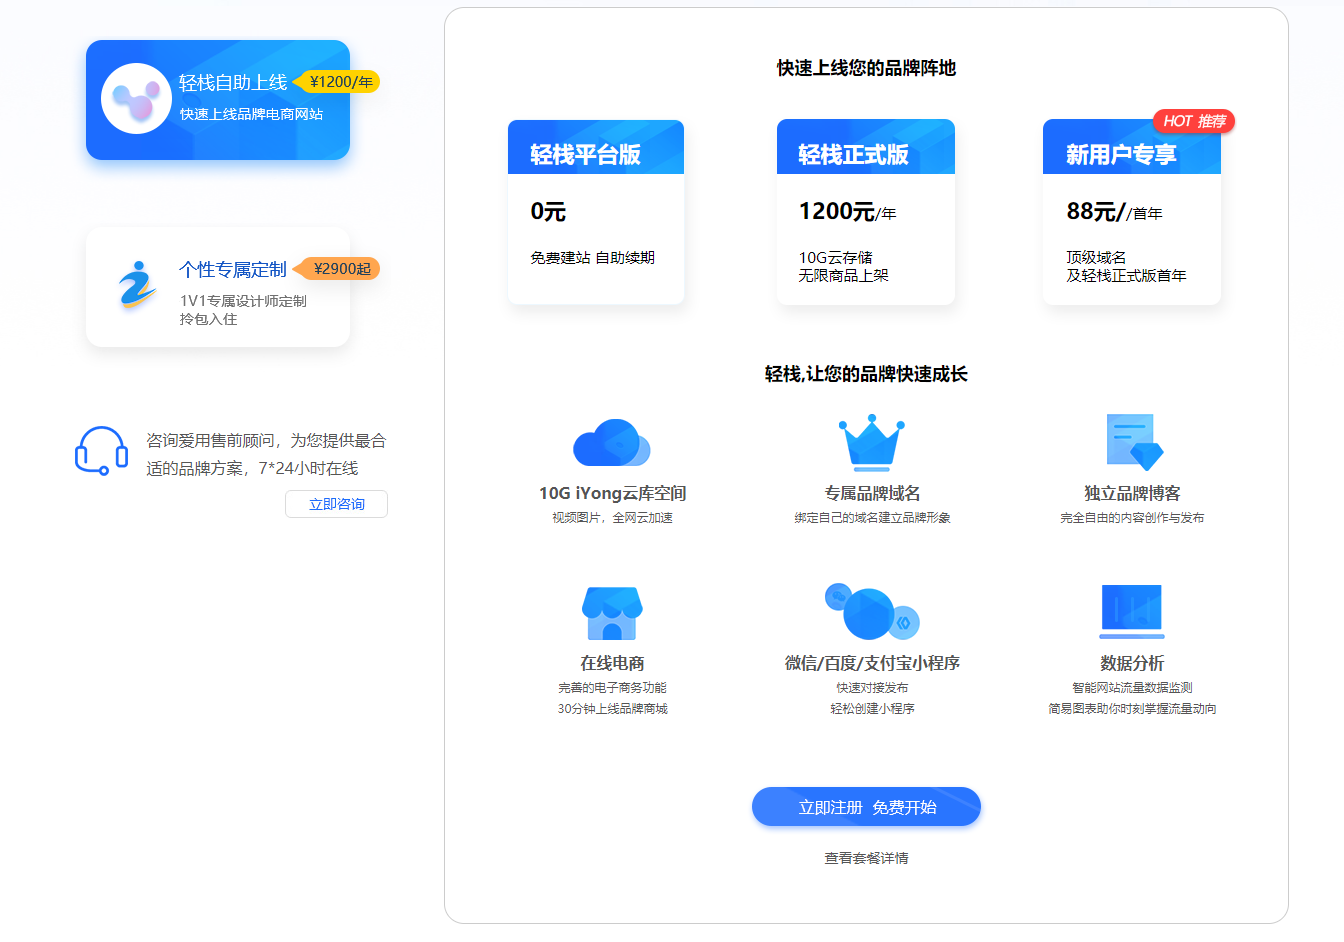1344x942 pixels.
Task: Click the 数据分析 title
Action: tap(1132, 663)
